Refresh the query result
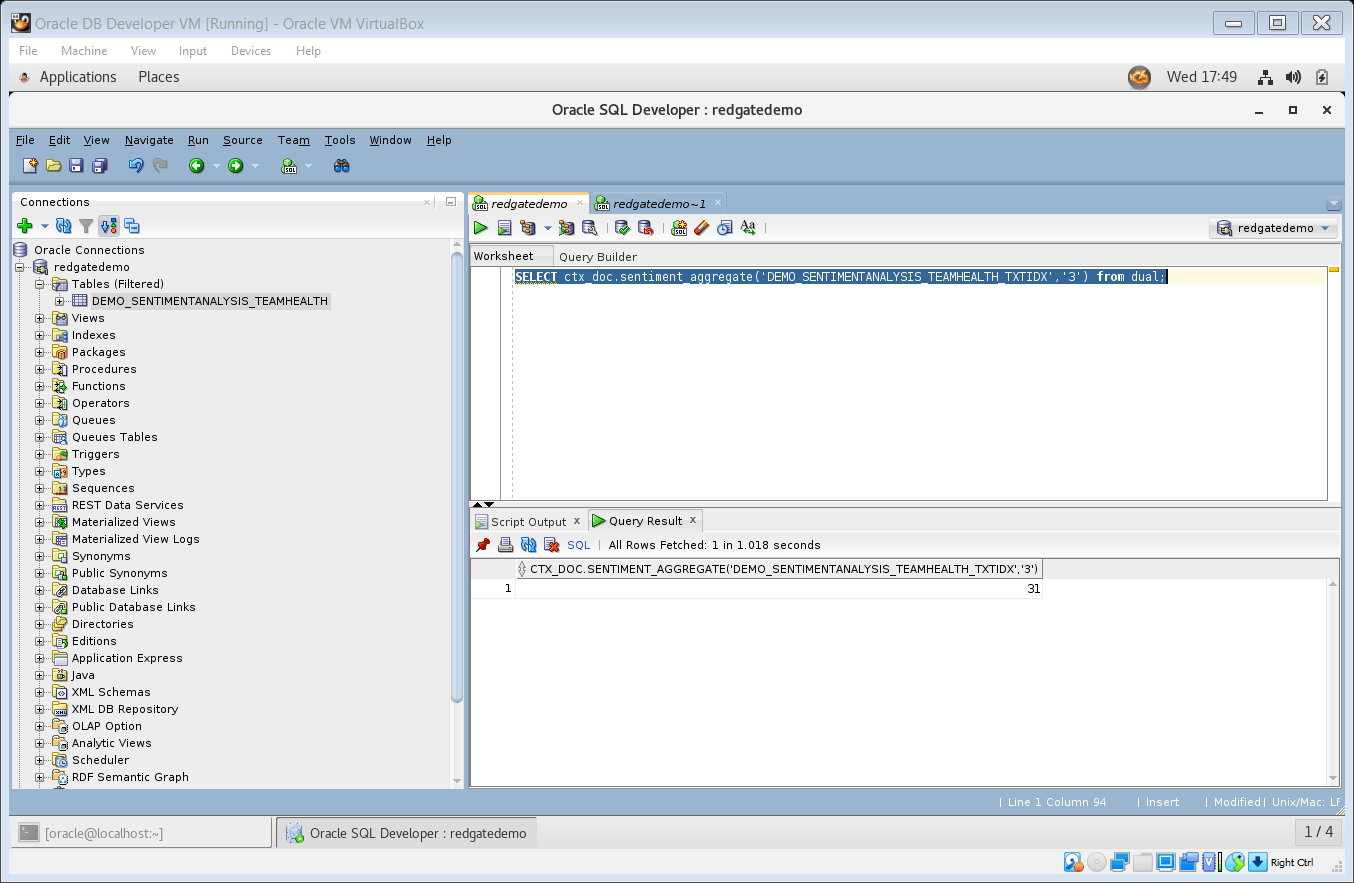Screen dimensions: 1354x883 point(529,545)
